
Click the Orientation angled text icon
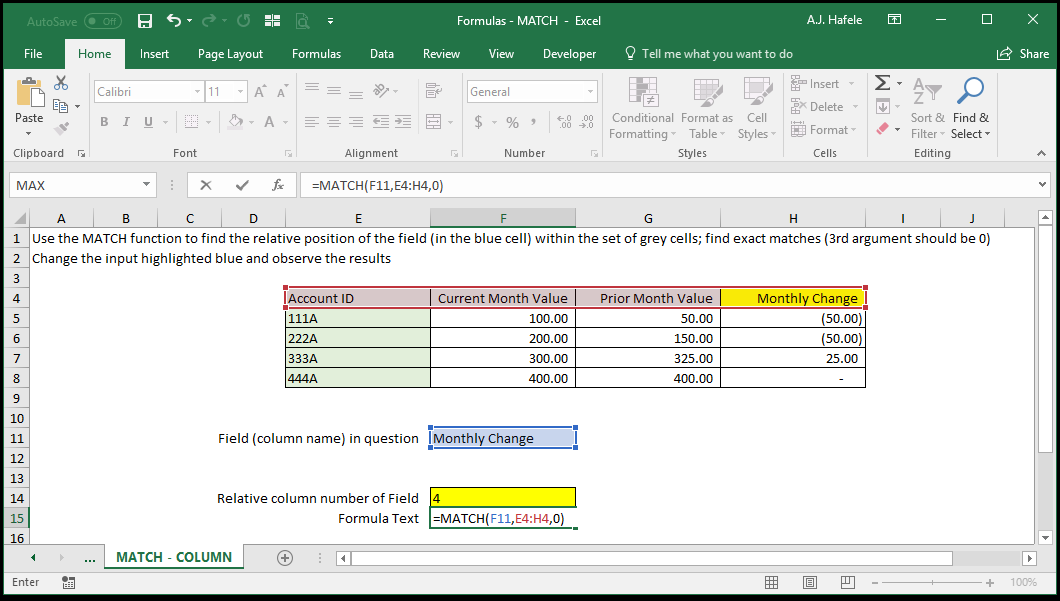pos(381,91)
